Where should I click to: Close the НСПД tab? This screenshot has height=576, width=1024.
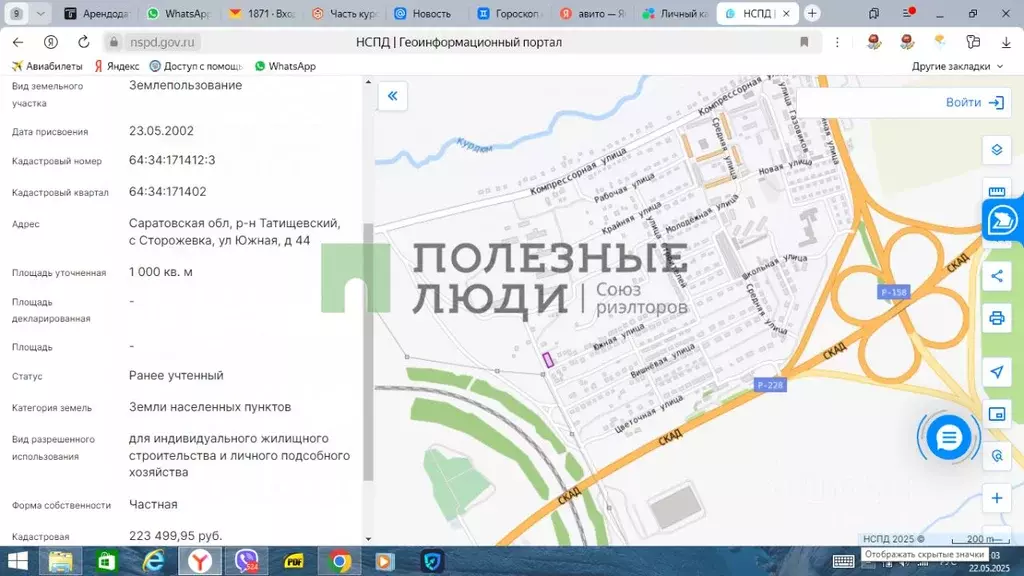pos(786,13)
